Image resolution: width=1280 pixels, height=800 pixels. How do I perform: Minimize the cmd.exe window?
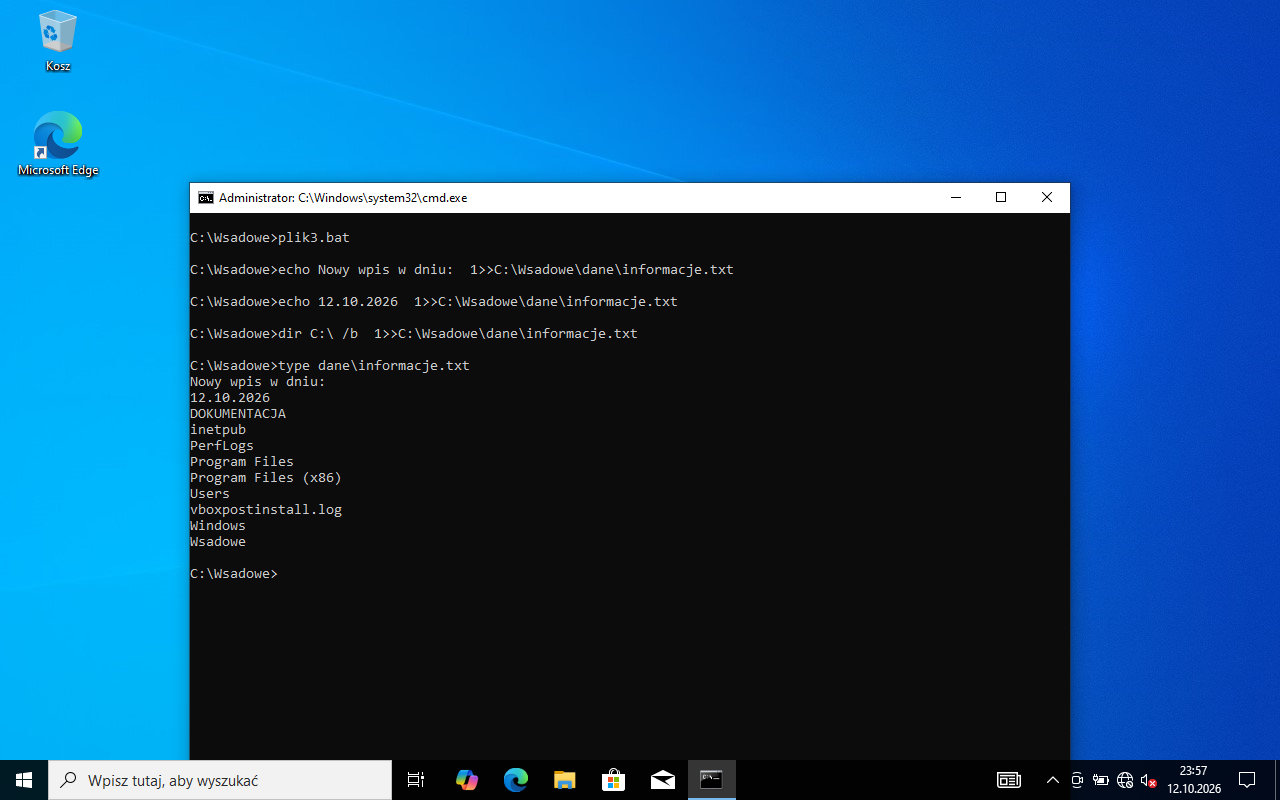[955, 198]
